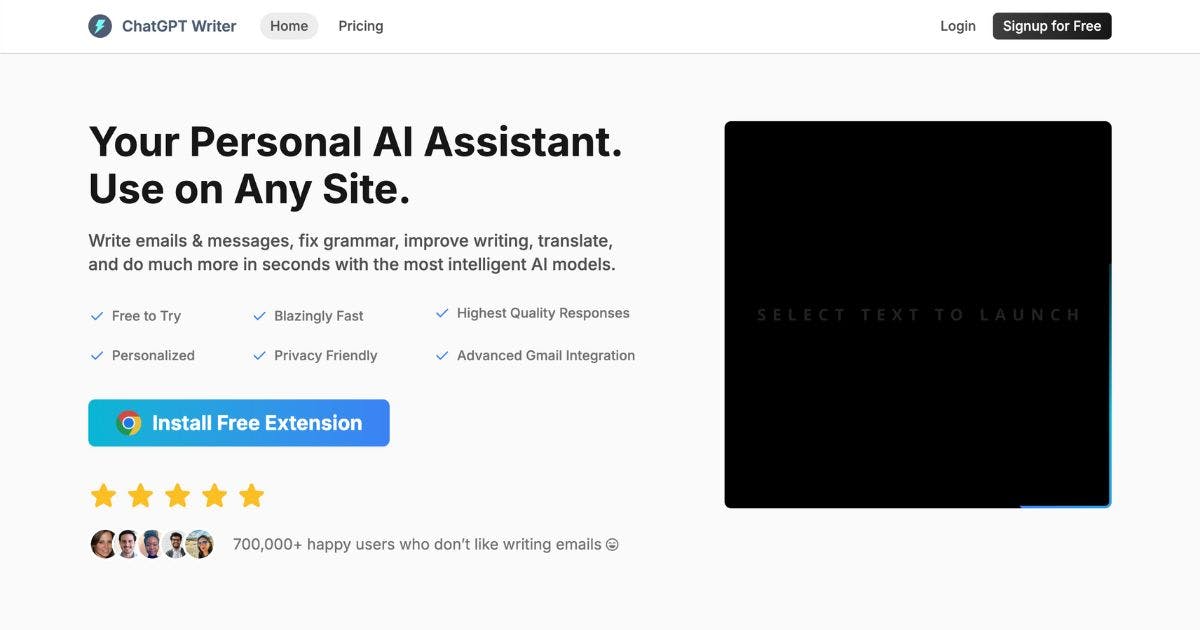Click the ChatGPT Writer brand name text

tap(179, 26)
